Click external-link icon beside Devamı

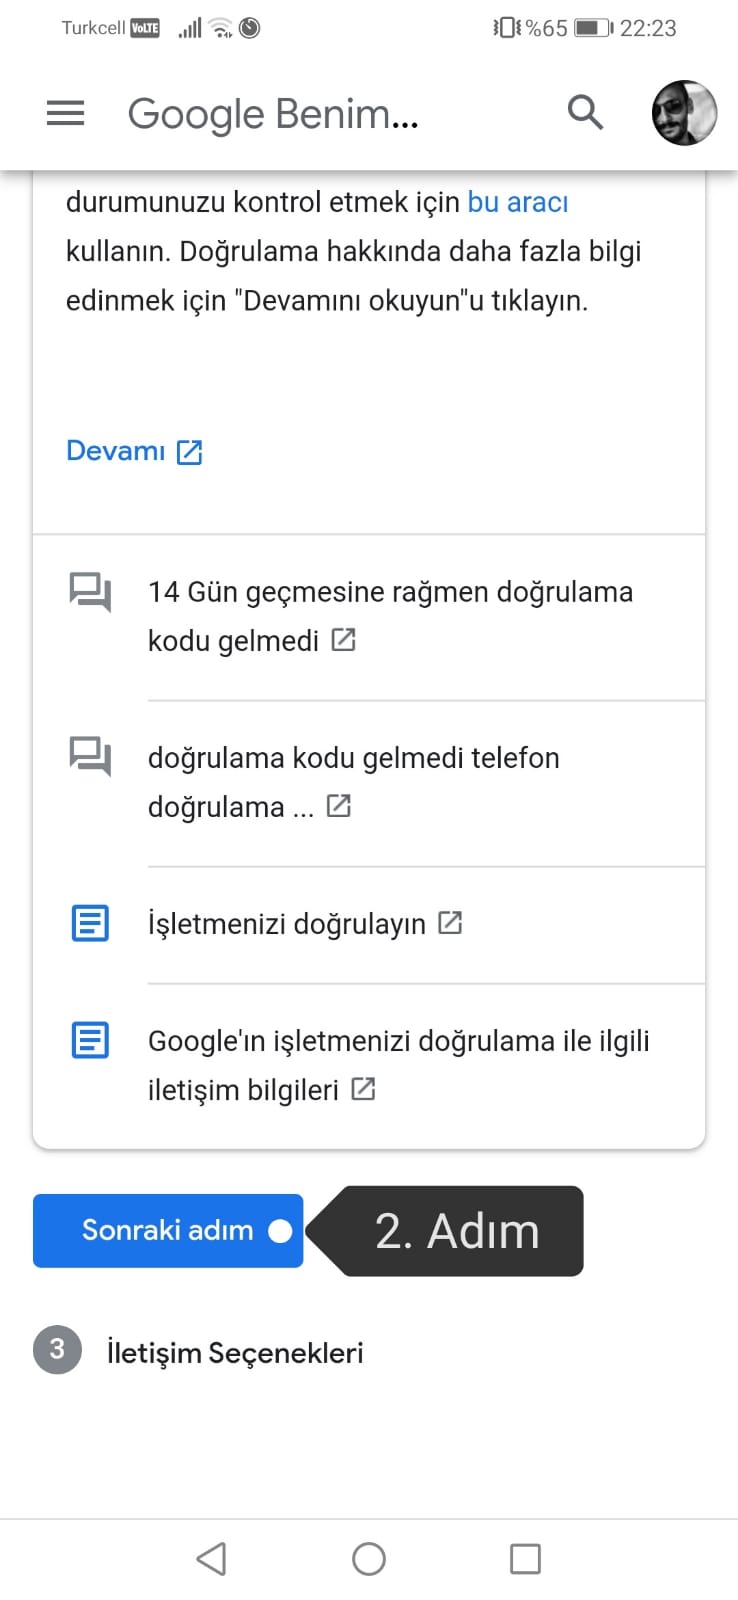pyautogui.click(x=190, y=452)
